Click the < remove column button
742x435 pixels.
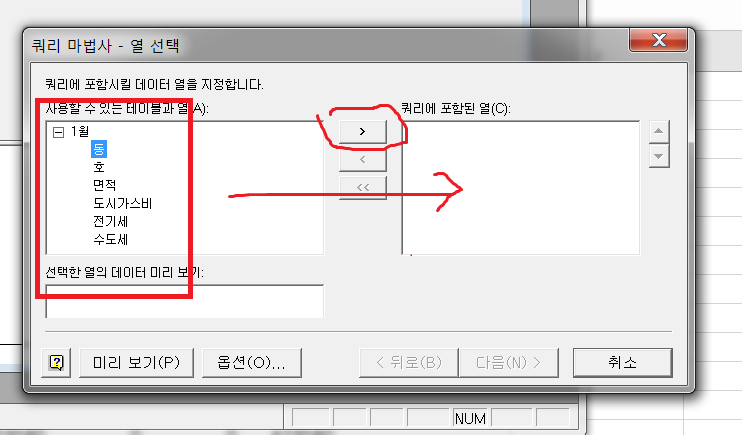(362, 160)
